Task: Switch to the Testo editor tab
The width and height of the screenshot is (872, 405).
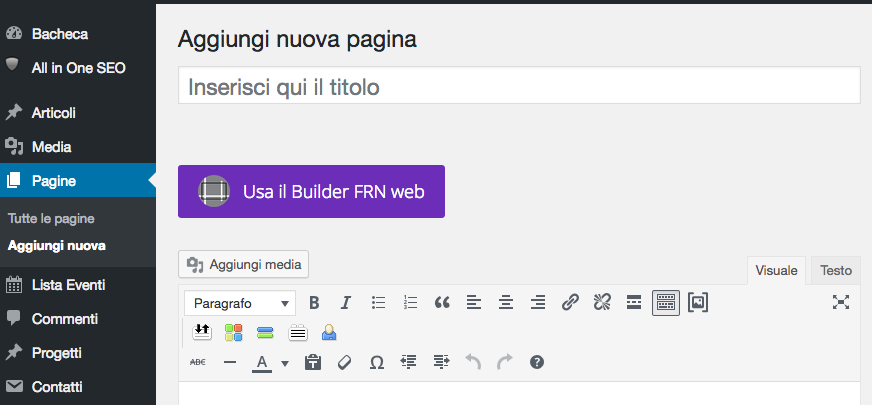Action: click(x=836, y=270)
